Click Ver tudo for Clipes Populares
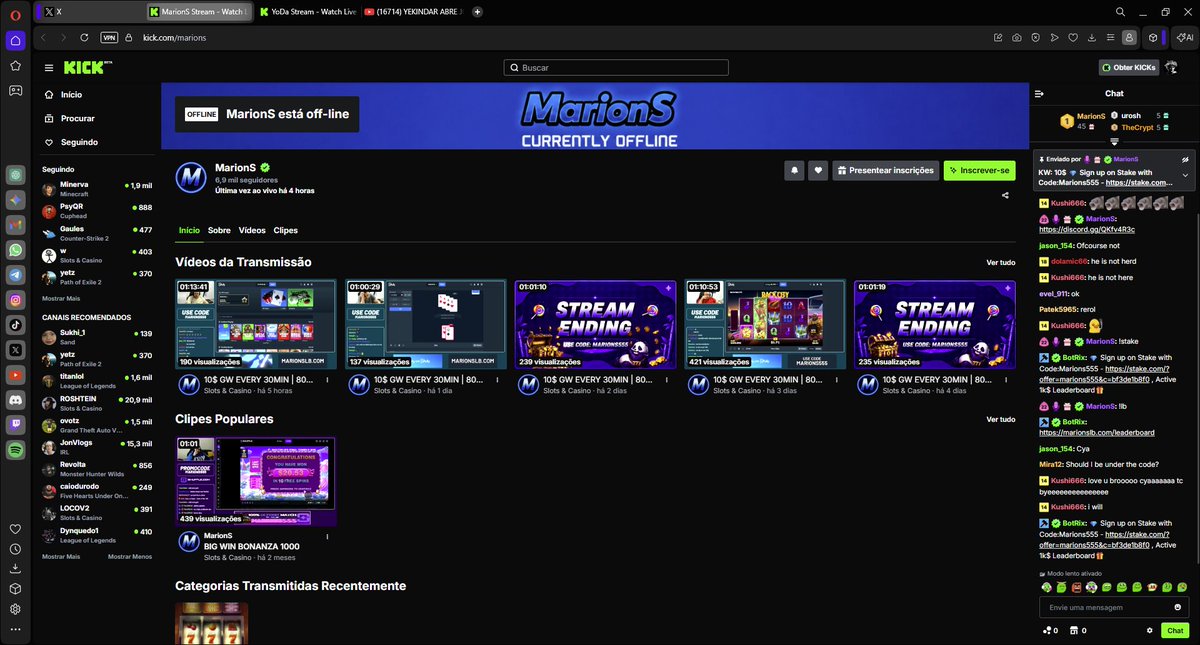 point(1000,419)
